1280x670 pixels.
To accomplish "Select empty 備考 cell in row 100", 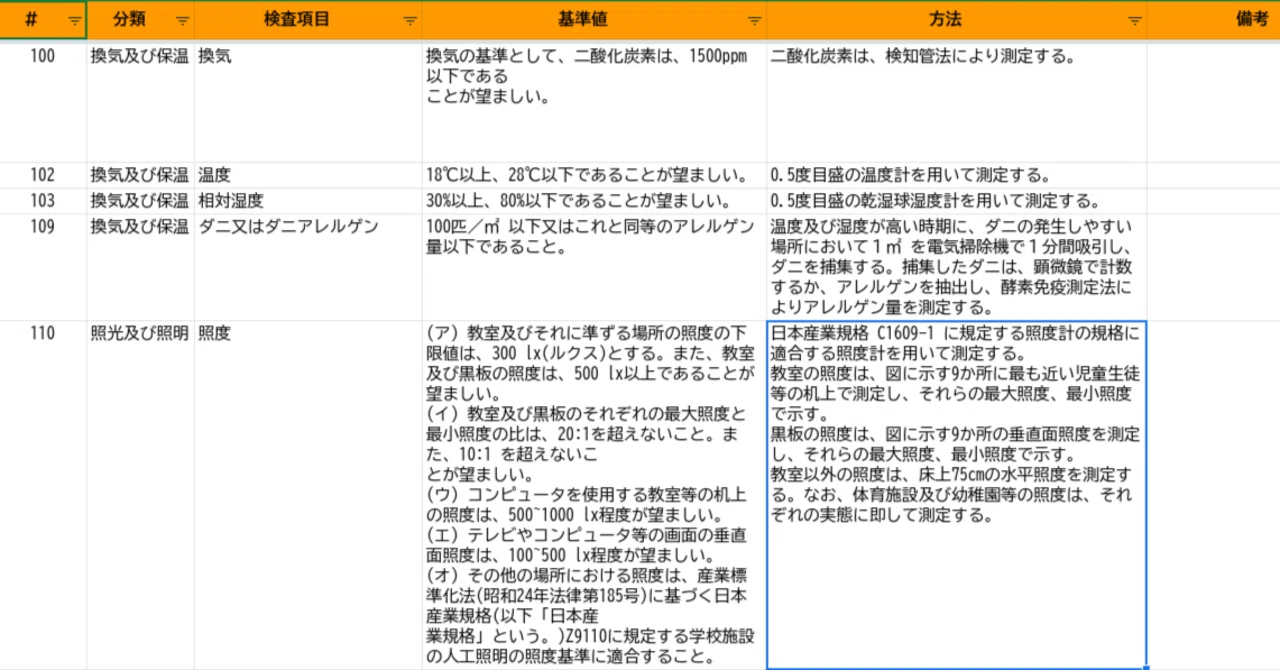I will (x=1214, y=101).
